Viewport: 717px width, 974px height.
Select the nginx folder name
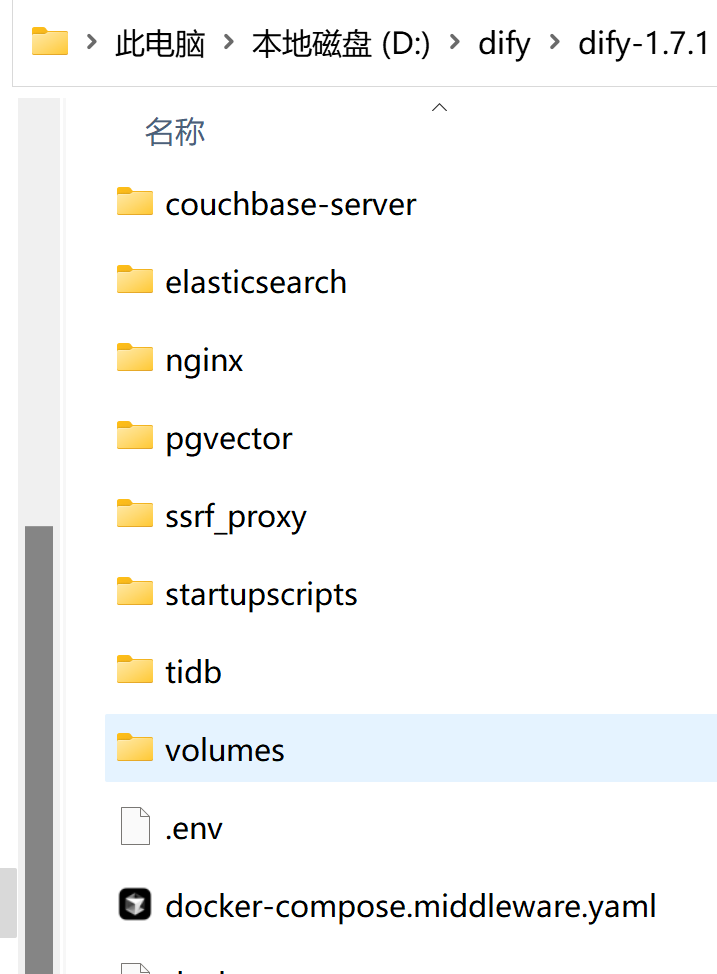tap(204, 362)
